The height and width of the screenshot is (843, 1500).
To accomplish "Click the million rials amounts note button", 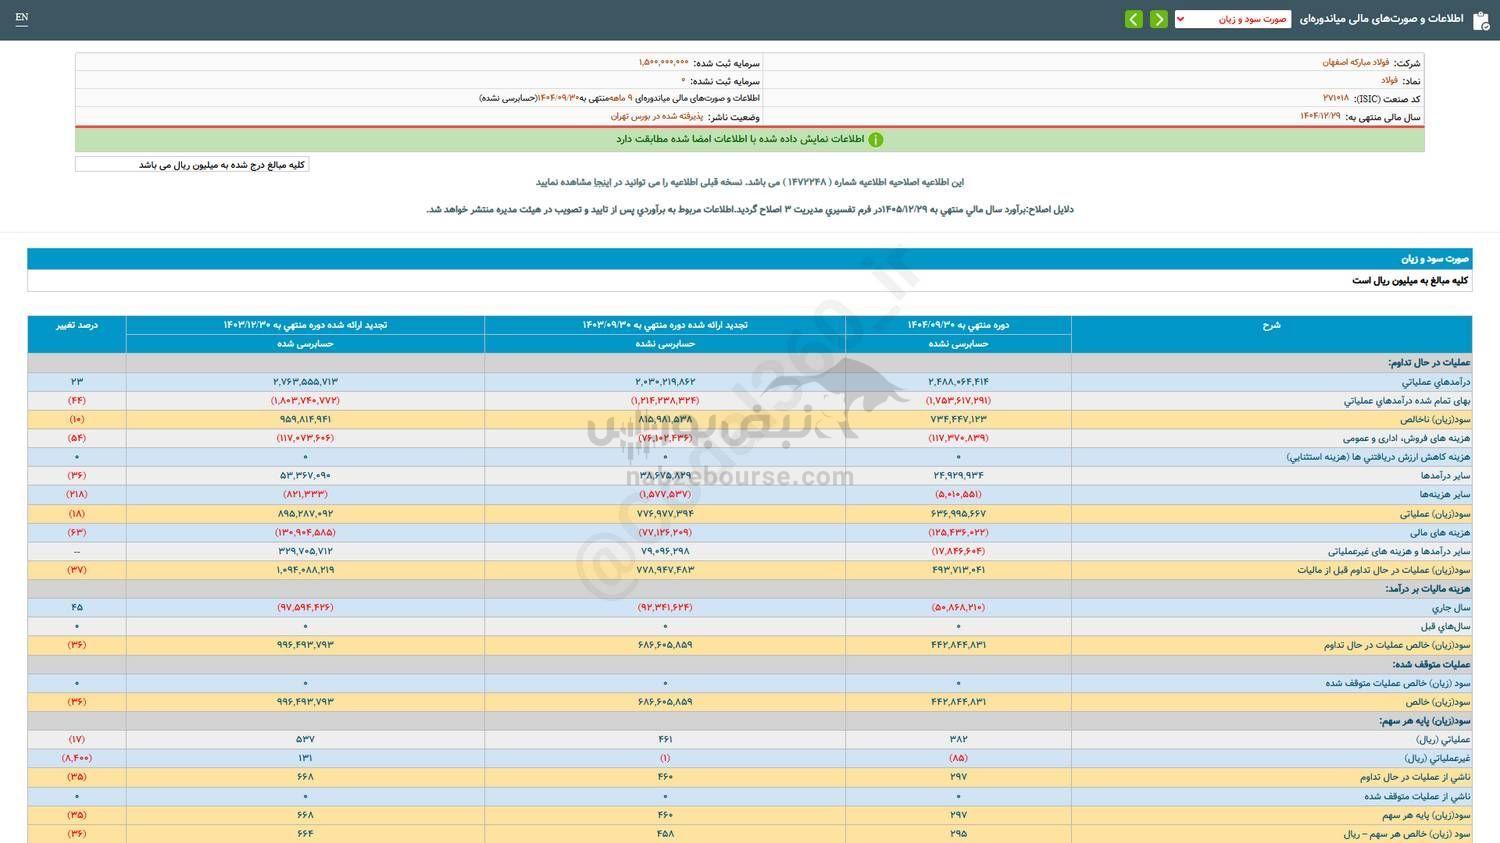I will [x=191, y=163].
